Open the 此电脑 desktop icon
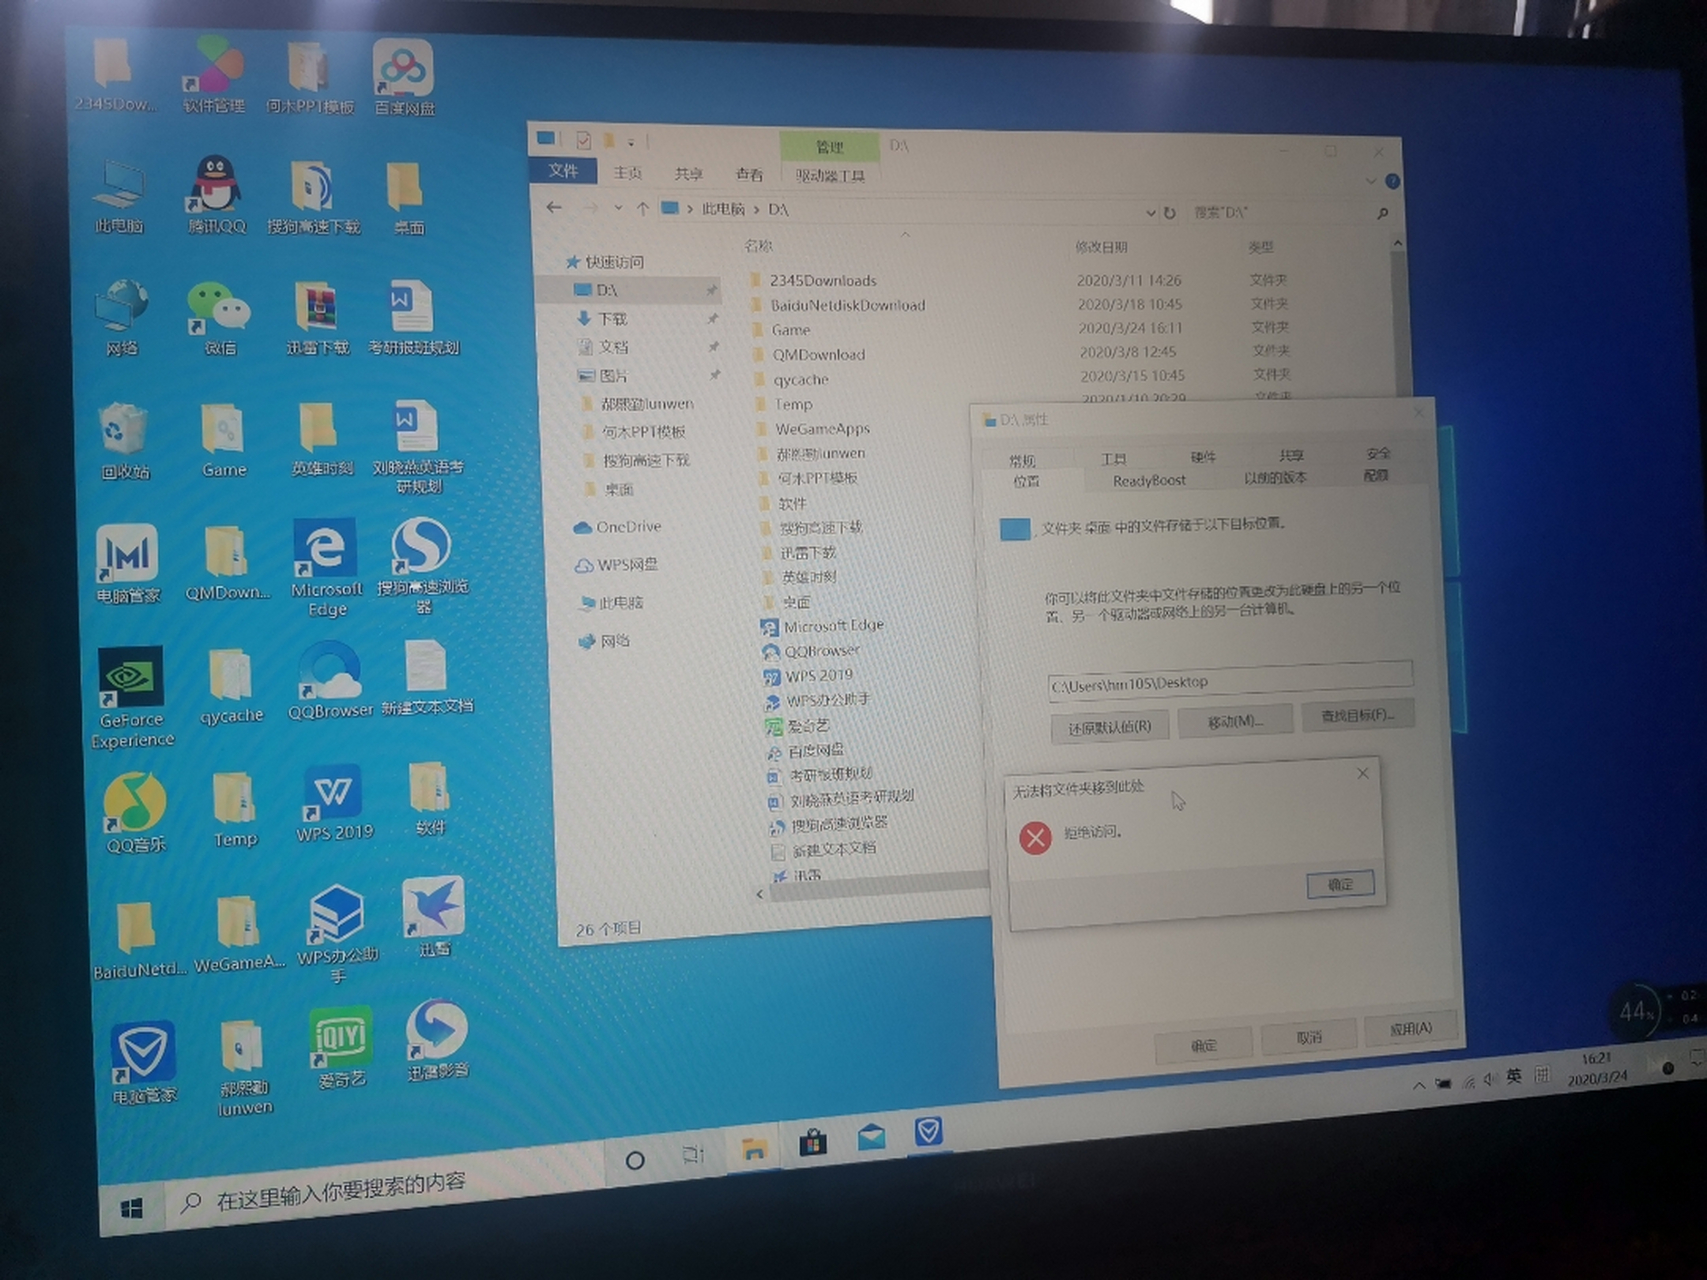 119,197
